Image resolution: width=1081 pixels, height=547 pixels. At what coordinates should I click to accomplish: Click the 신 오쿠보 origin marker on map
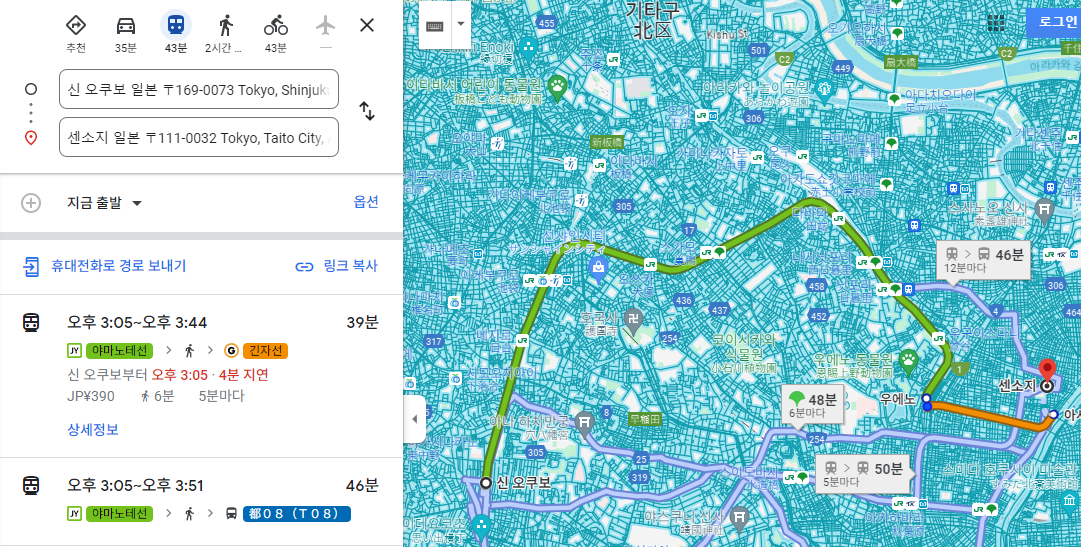(x=486, y=483)
